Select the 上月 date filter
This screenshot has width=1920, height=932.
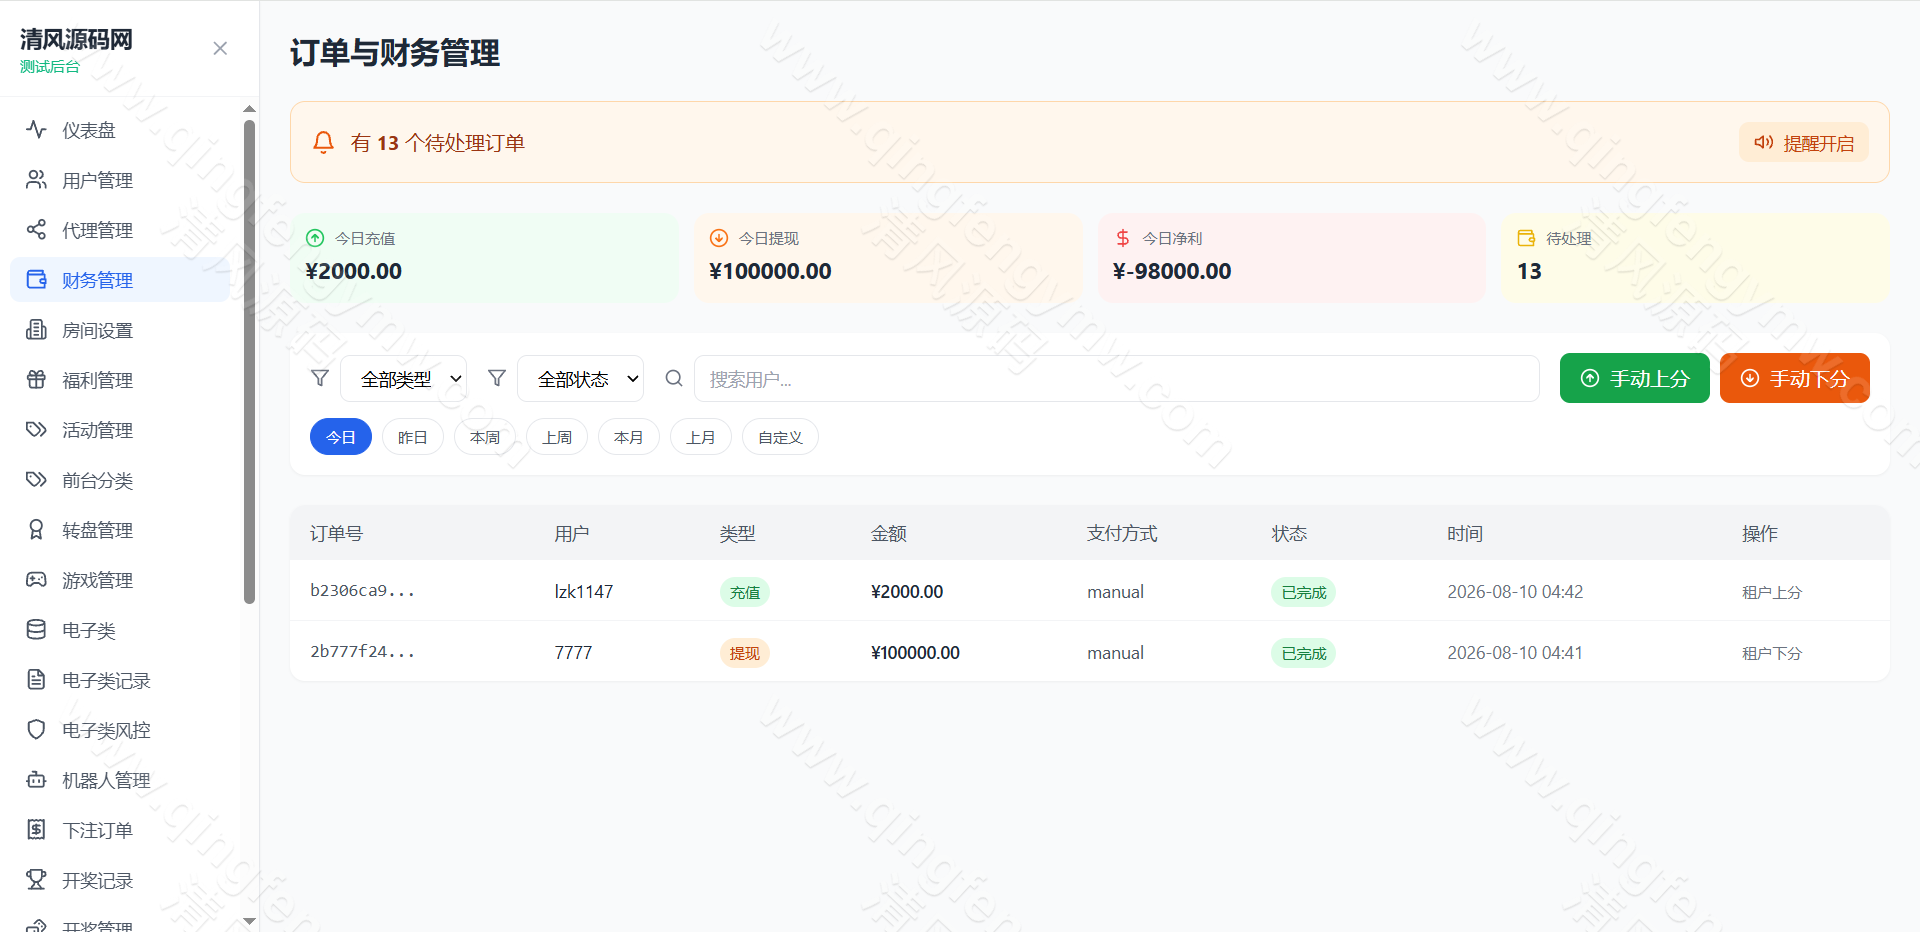[x=701, y=437]
